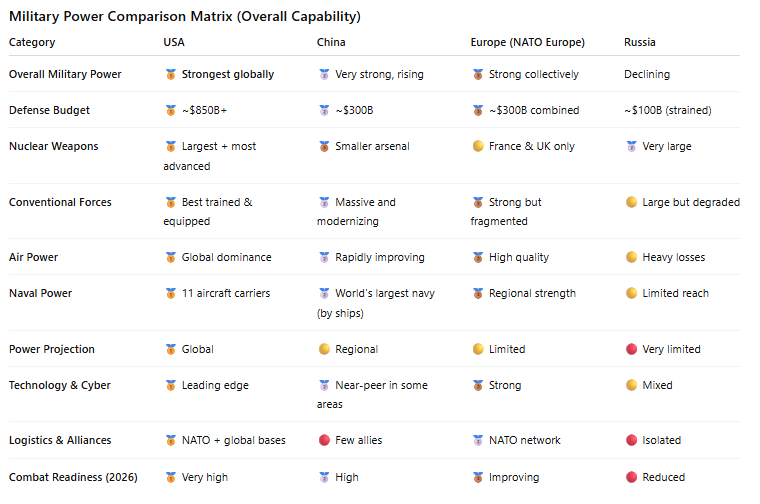Select the Nuclear Weapons row label
This screenshot has width=760, height=504.
tap(53, 146)
